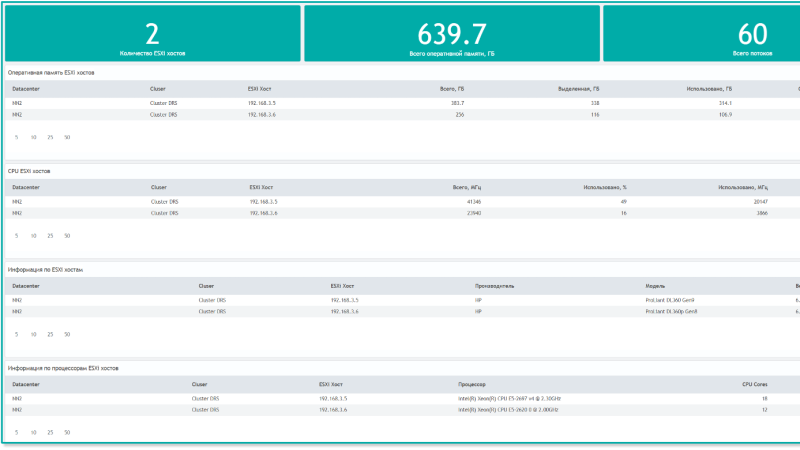This screenshot has height=450, width=800.
Task: Click 192.168.3.5 in processors info table
Action: pos(333,399)
